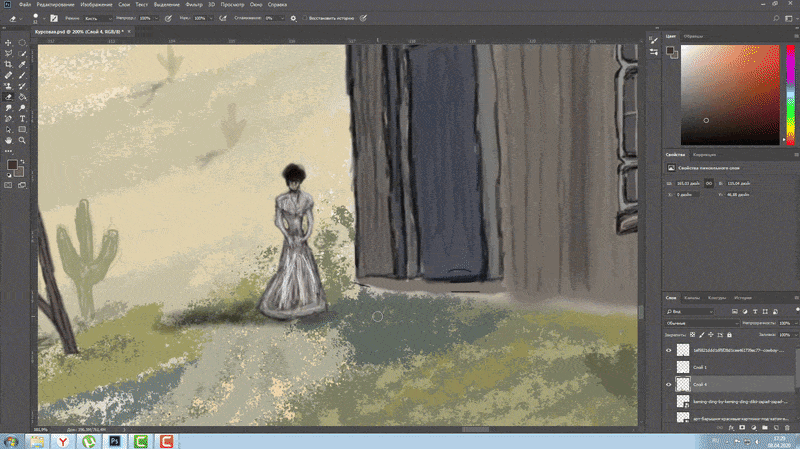Create a new layer

[x=776, y=428]
